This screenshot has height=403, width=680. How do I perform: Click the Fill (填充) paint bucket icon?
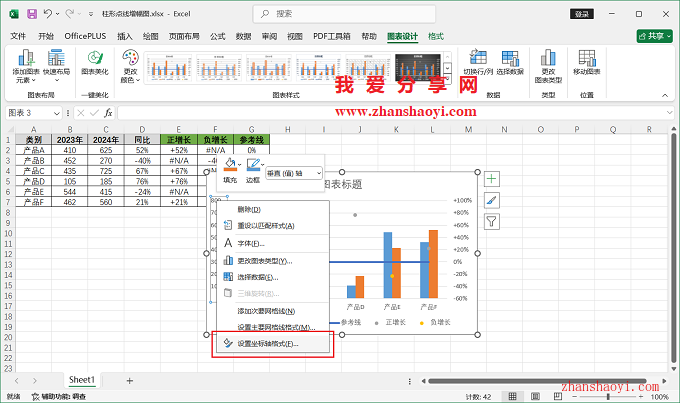click(x=230, y=165)
